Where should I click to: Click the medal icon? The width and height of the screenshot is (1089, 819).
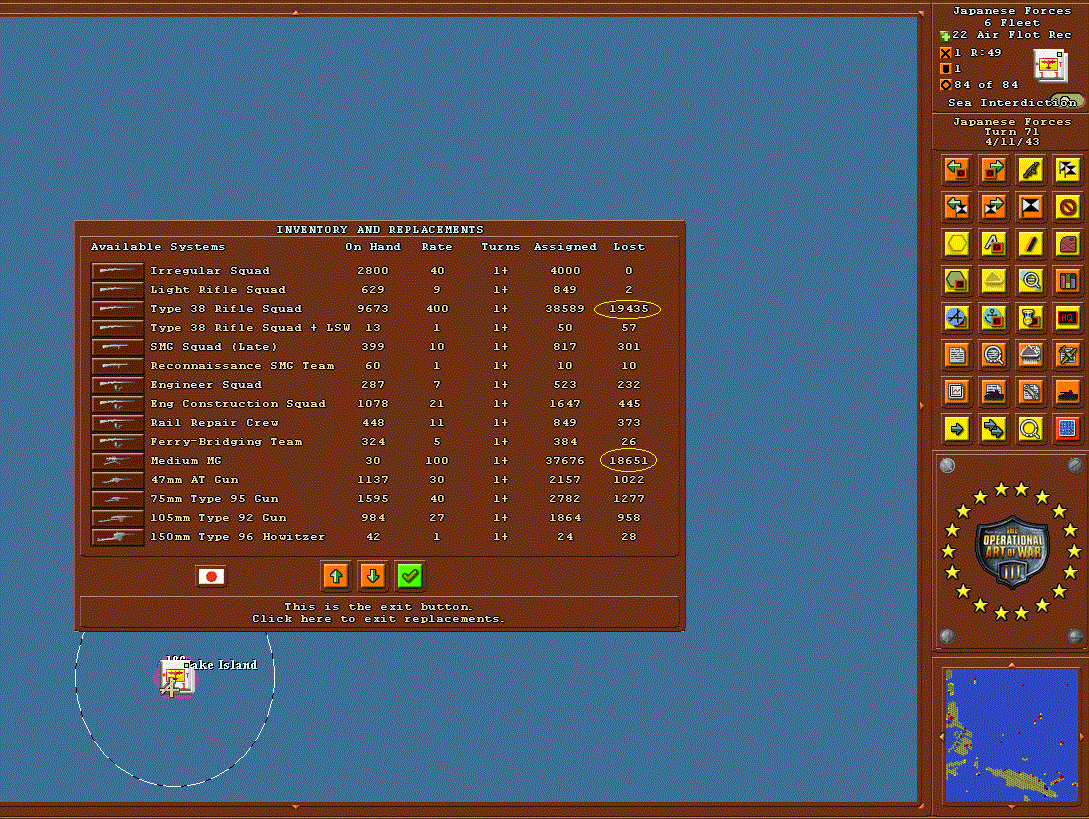click(1031, 318)
